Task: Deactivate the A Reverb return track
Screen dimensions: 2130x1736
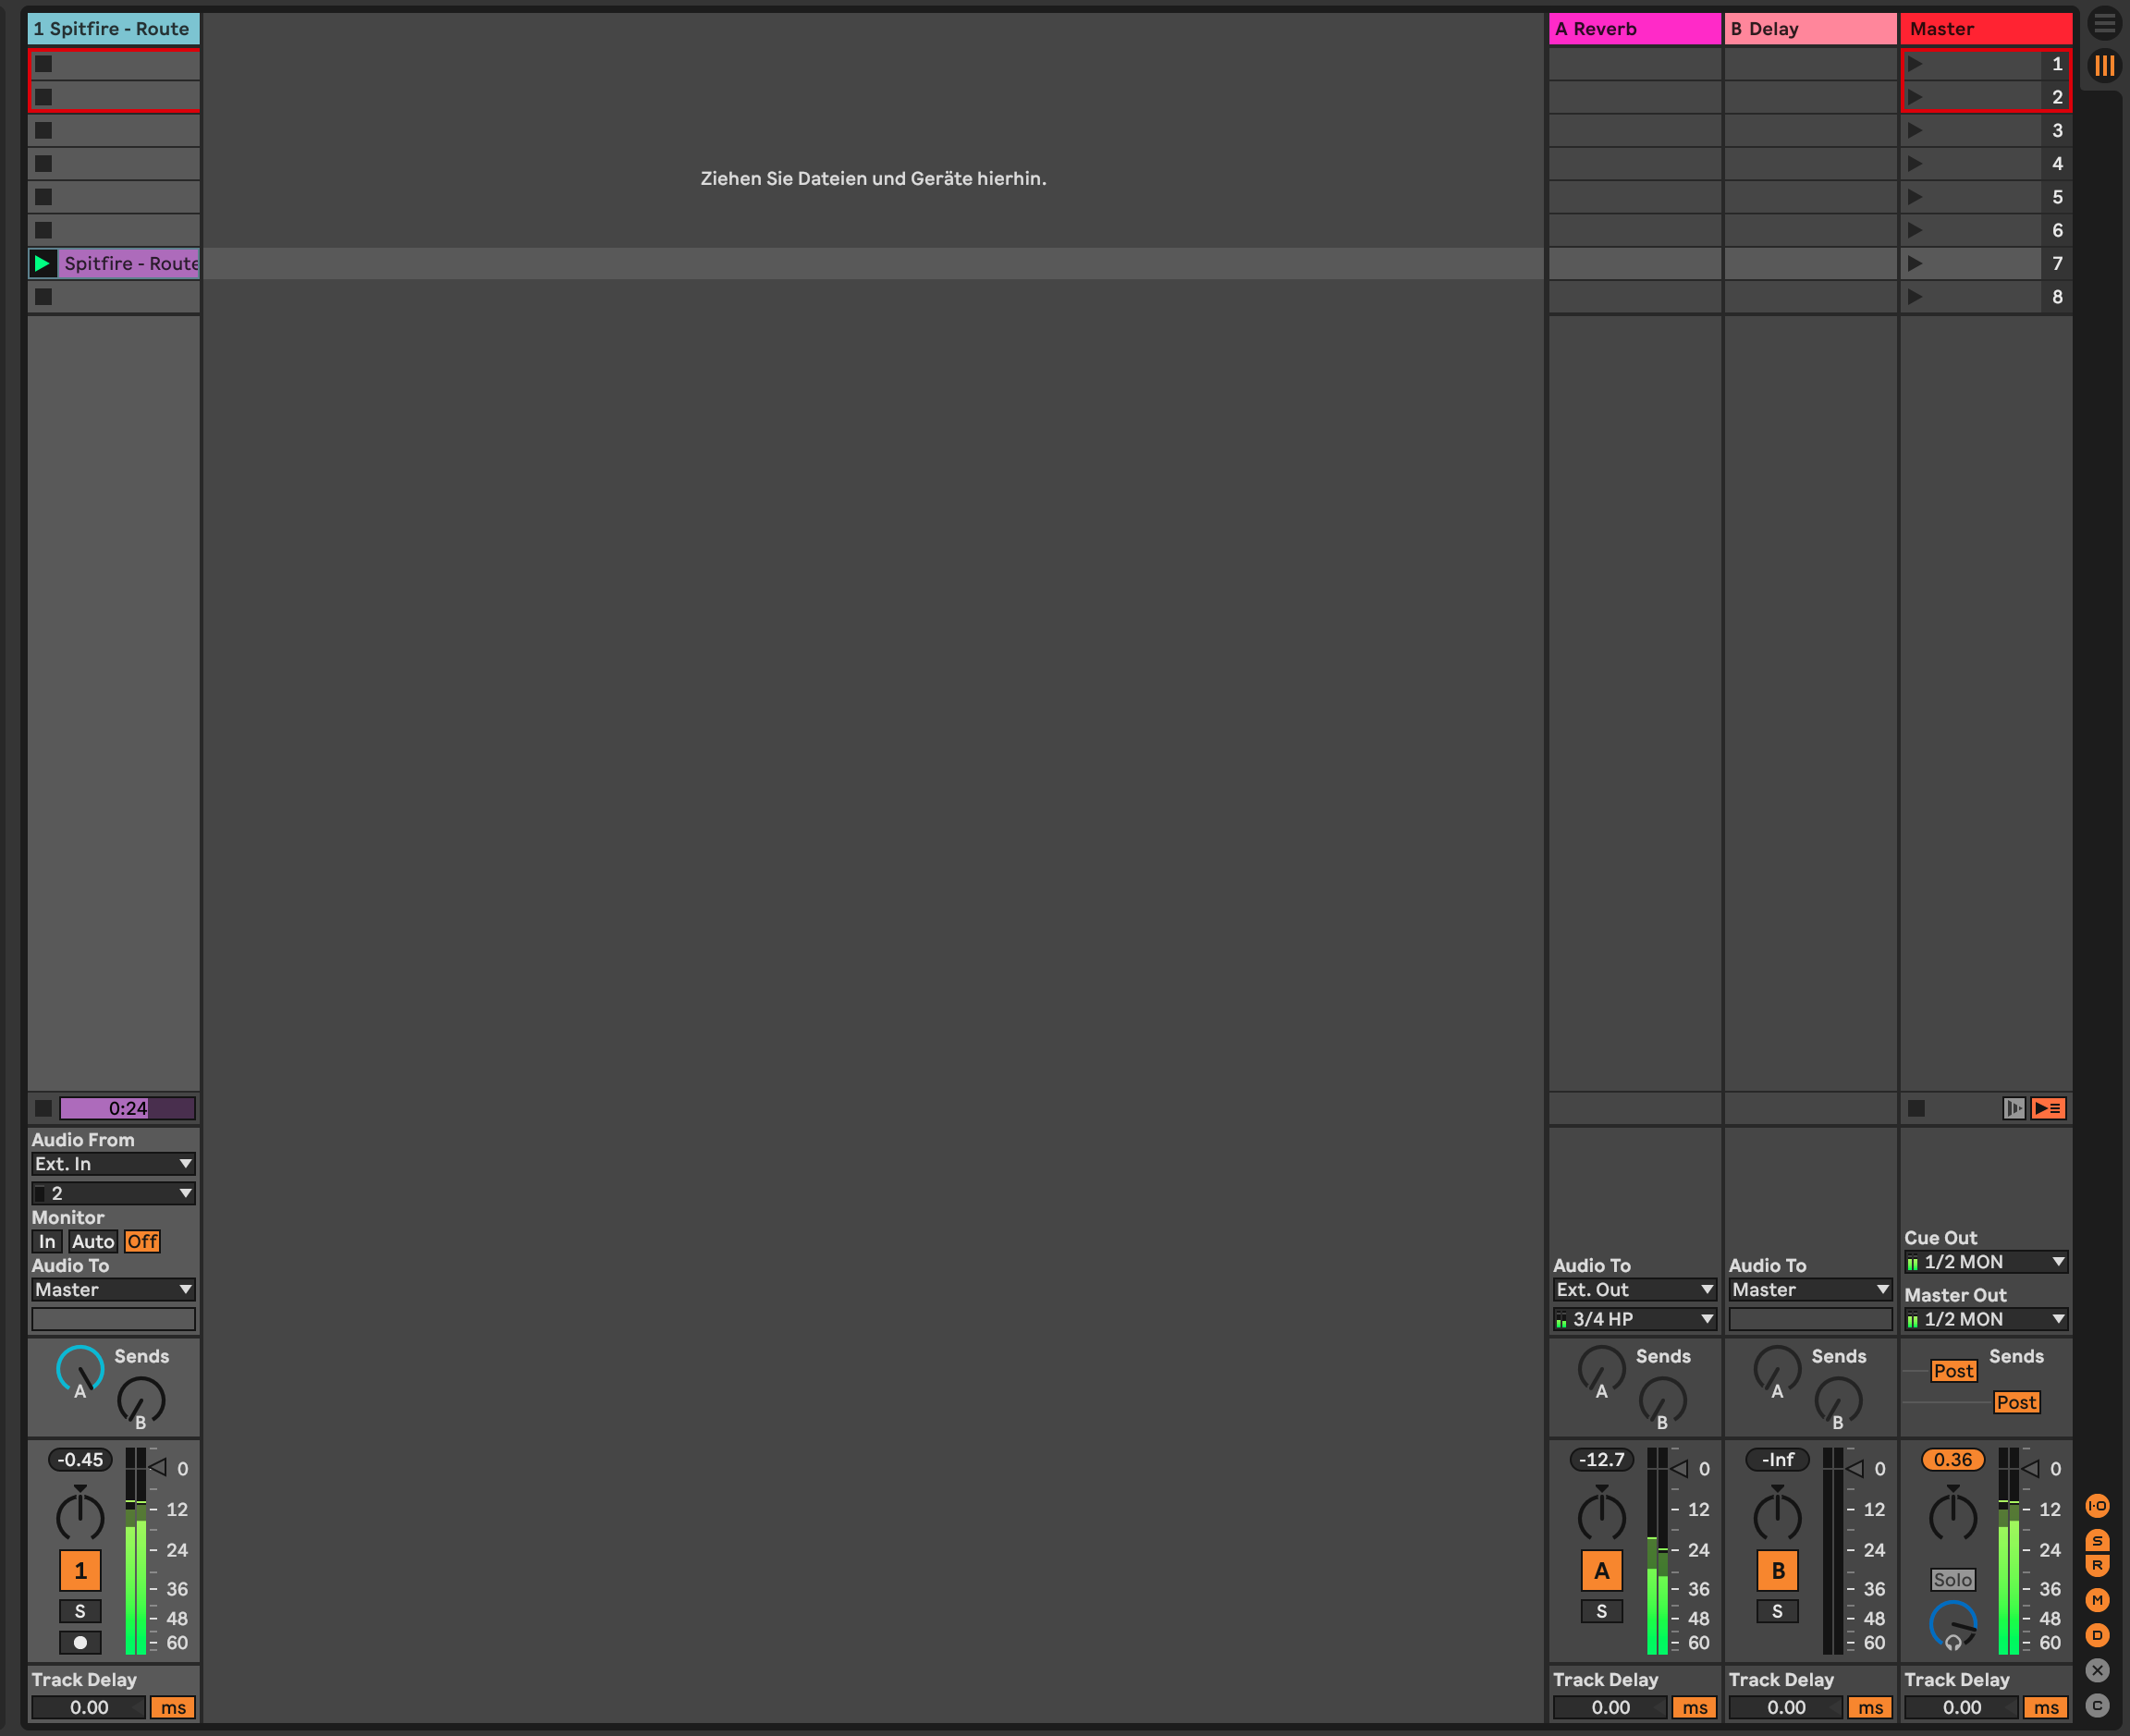Action: click(x=1601, y=1570)
